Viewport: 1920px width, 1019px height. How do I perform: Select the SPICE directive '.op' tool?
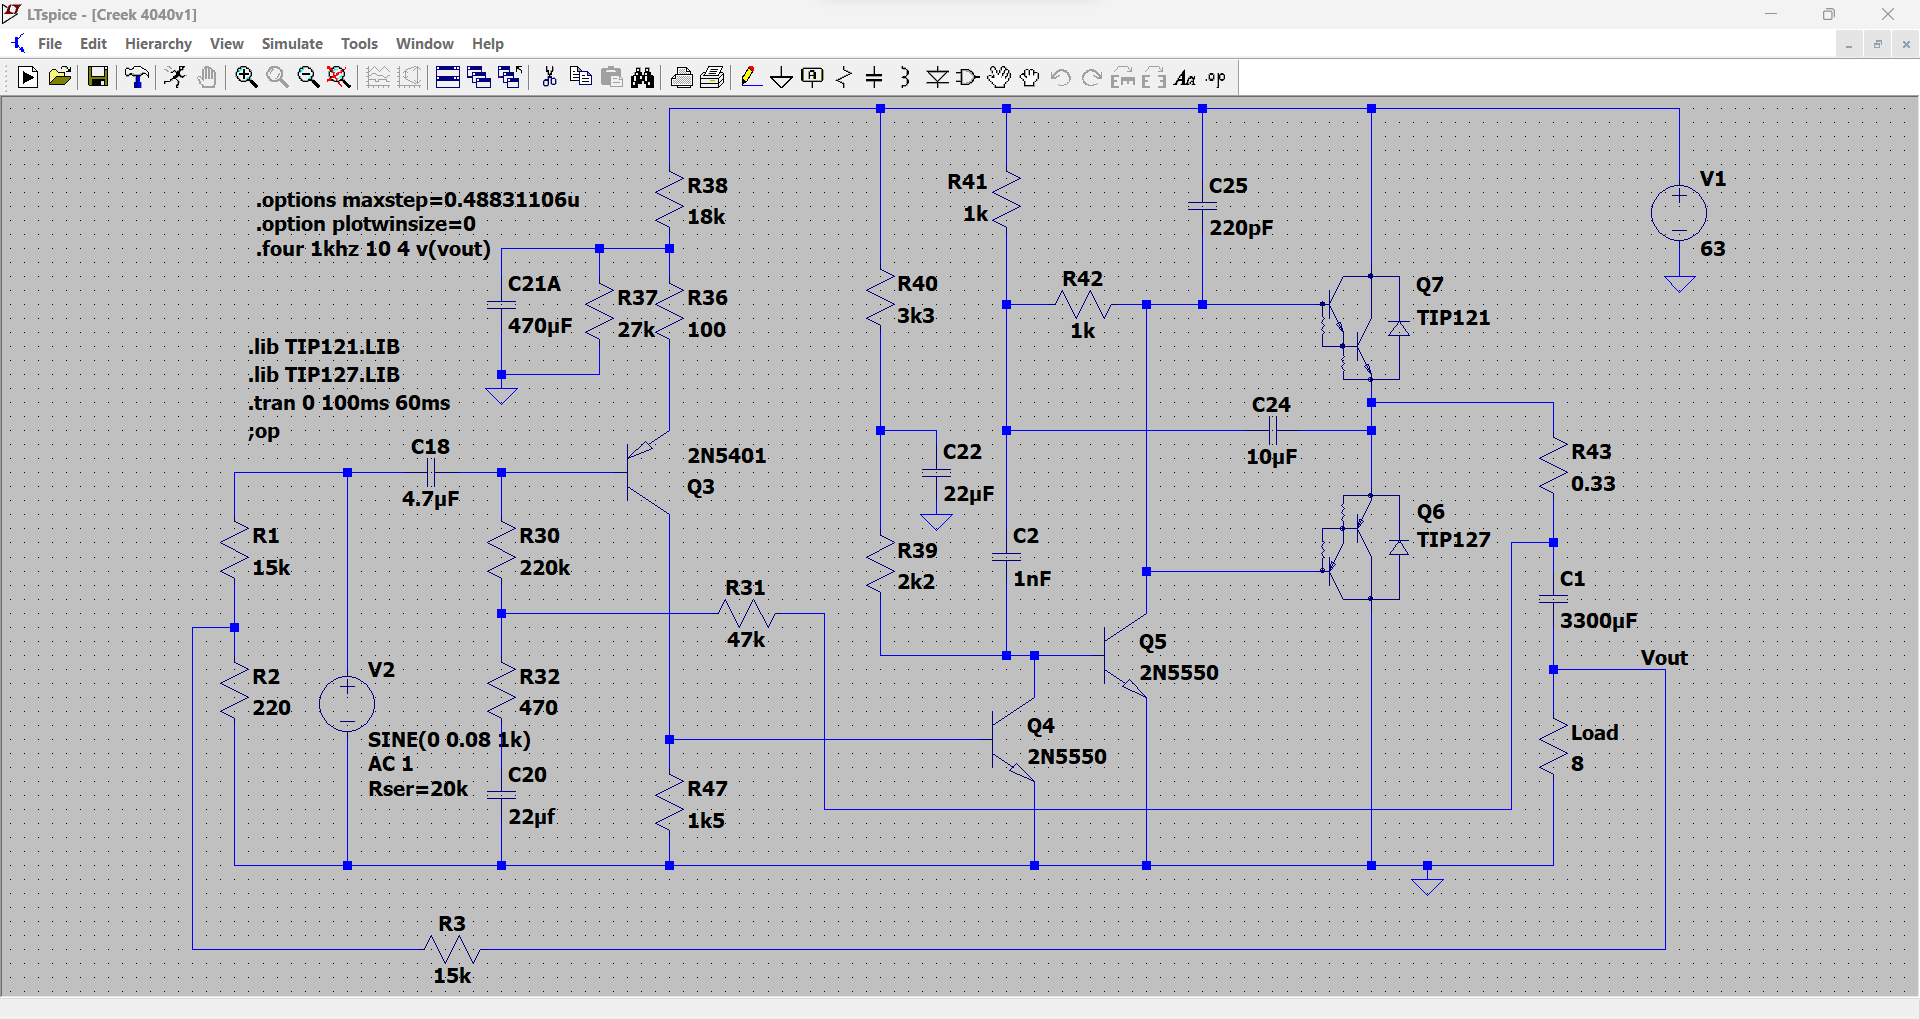(1216, 78)
